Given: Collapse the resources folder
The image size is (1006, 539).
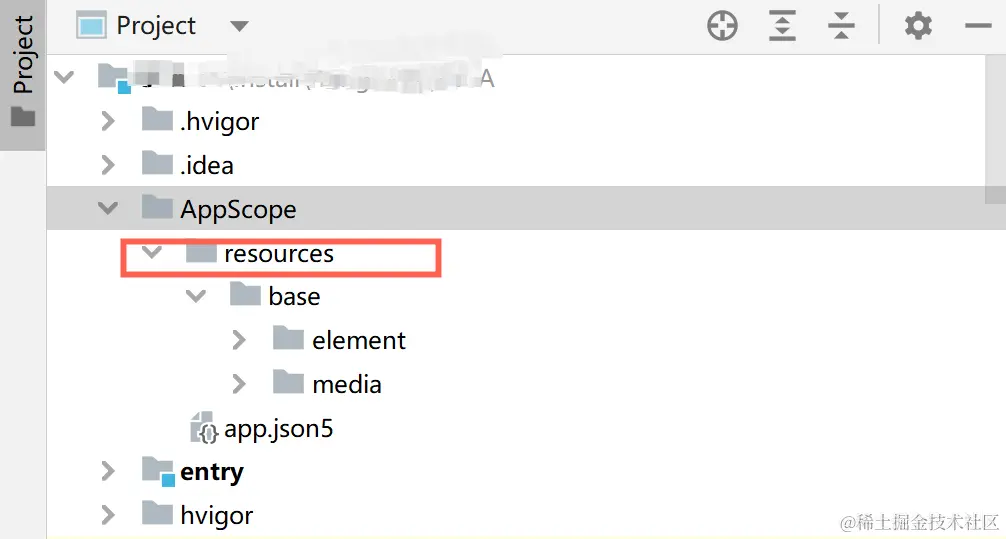Looking at the screenshot, I should 152,253.
